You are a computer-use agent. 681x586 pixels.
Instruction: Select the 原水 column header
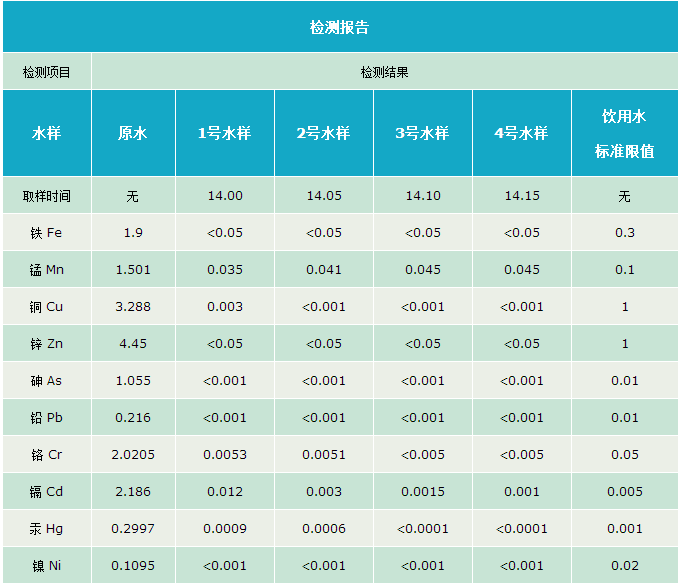[133, 133]
